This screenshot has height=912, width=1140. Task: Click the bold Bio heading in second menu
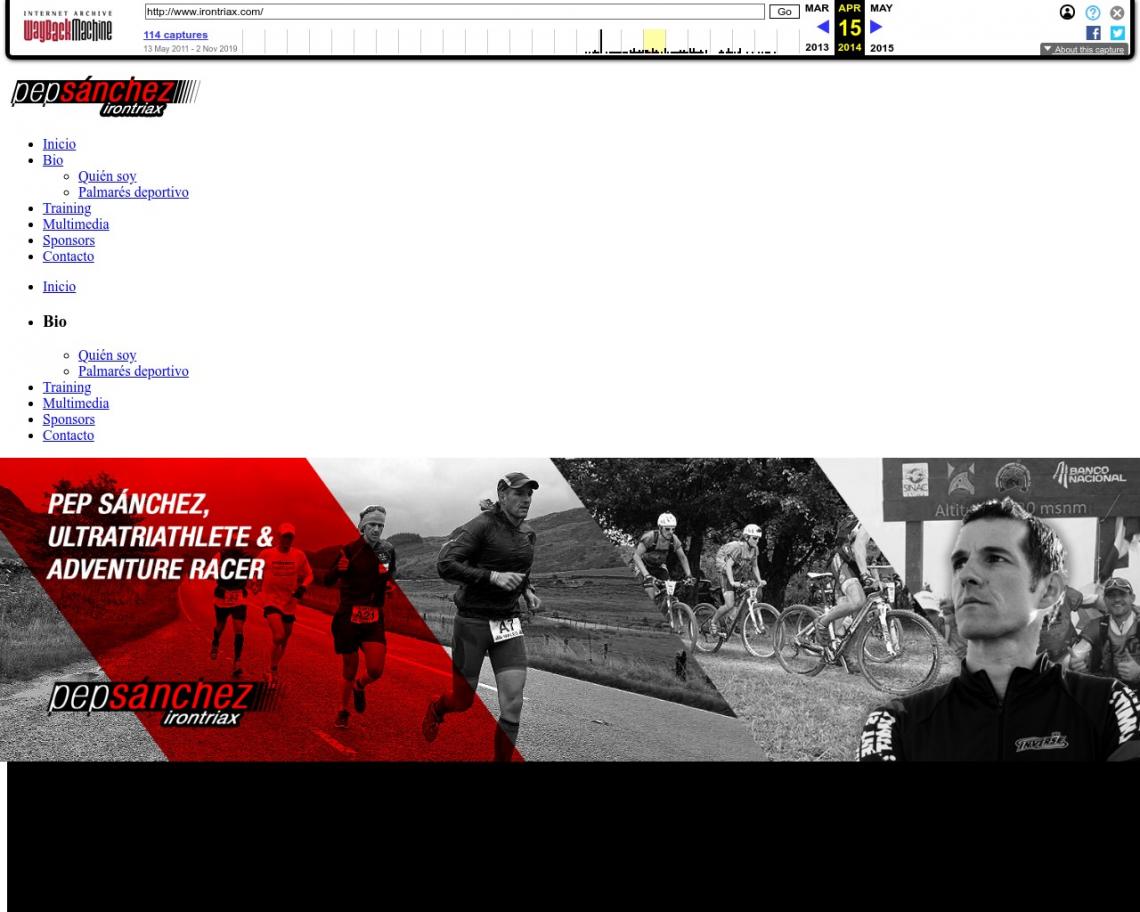[55, 321]
